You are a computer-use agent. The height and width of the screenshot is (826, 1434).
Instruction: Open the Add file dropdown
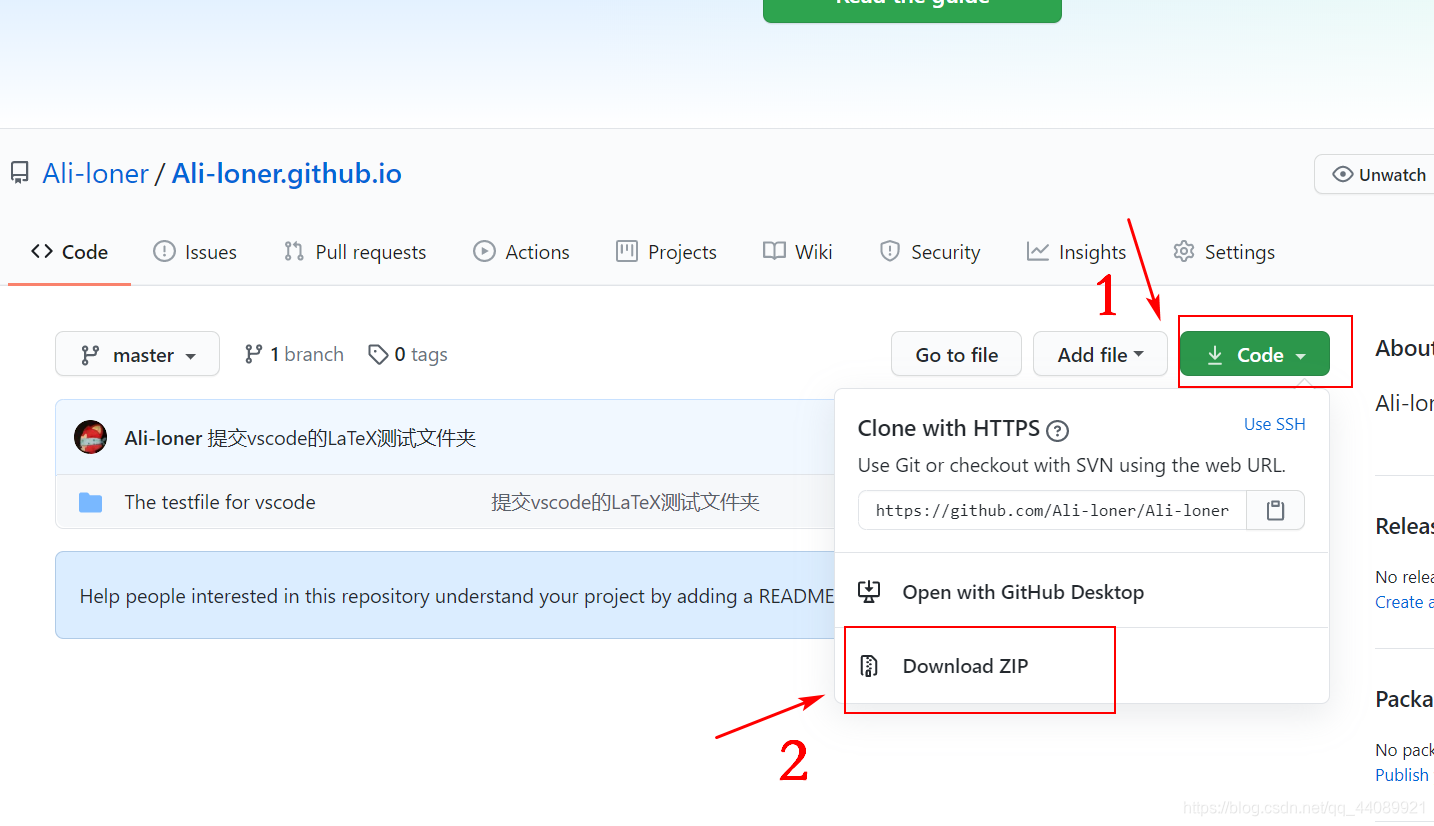coord(1100,354)
